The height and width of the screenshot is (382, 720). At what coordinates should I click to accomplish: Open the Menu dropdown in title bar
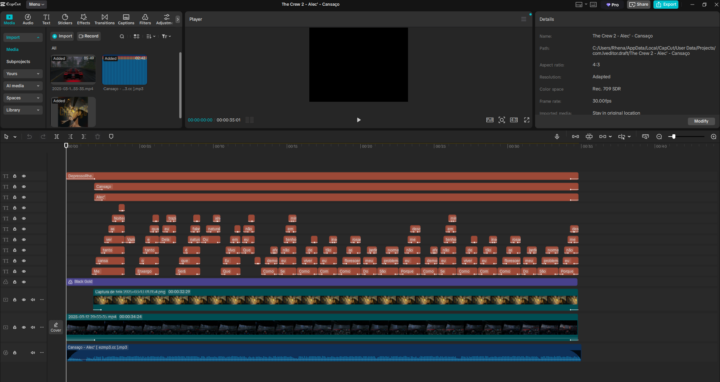click(36, 4)
